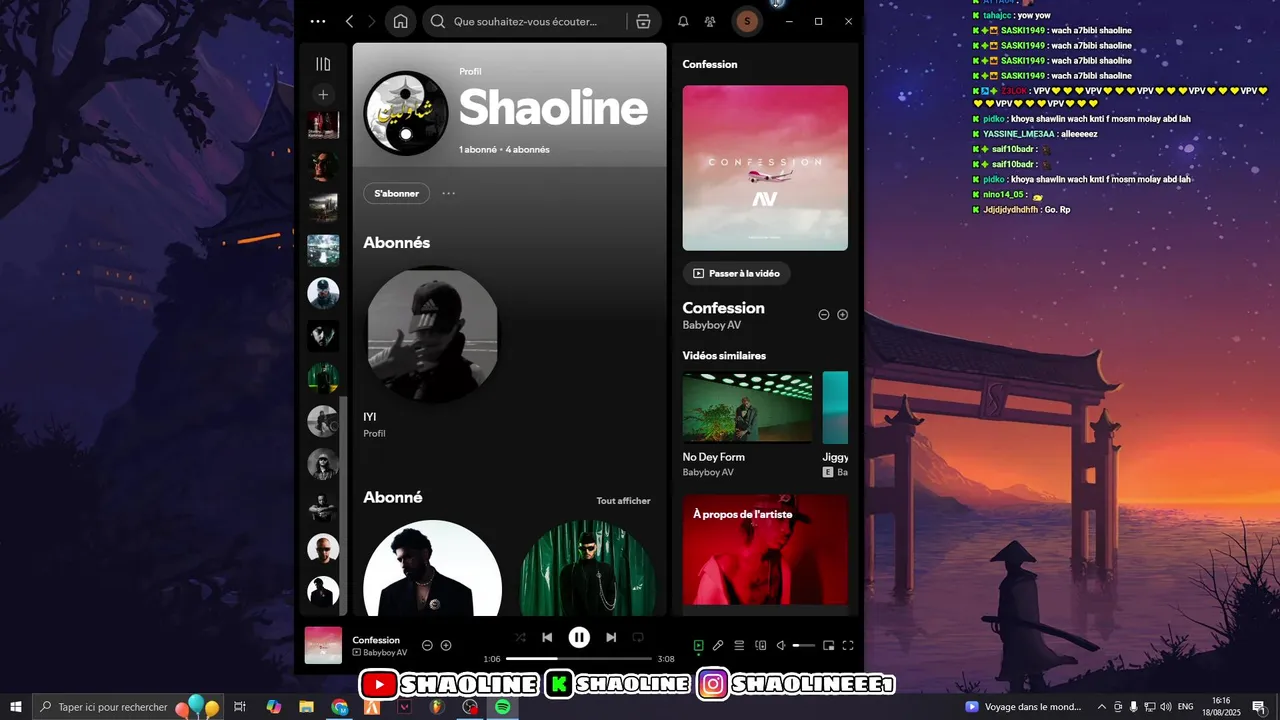The height and width of the screenshot is (720, 1280).
Task: Pause the playing track
Action: click(579, 637)
